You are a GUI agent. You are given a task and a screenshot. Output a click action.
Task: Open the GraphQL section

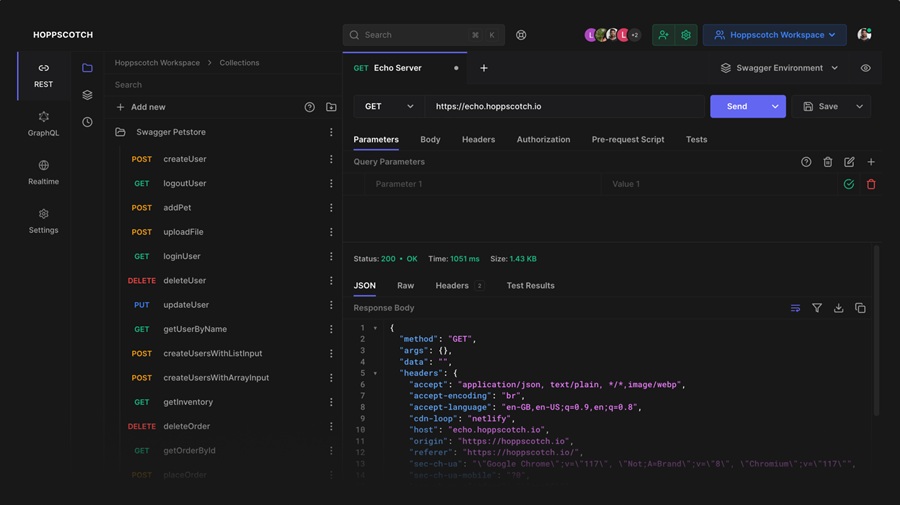pos(44,124)
